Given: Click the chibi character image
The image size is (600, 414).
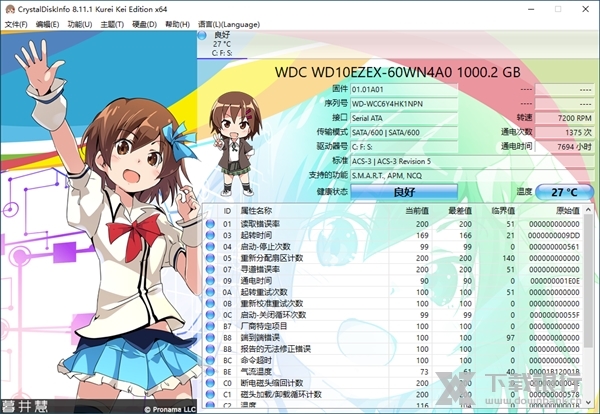Looking at the screenshot, I should click(x=234, y=143).
